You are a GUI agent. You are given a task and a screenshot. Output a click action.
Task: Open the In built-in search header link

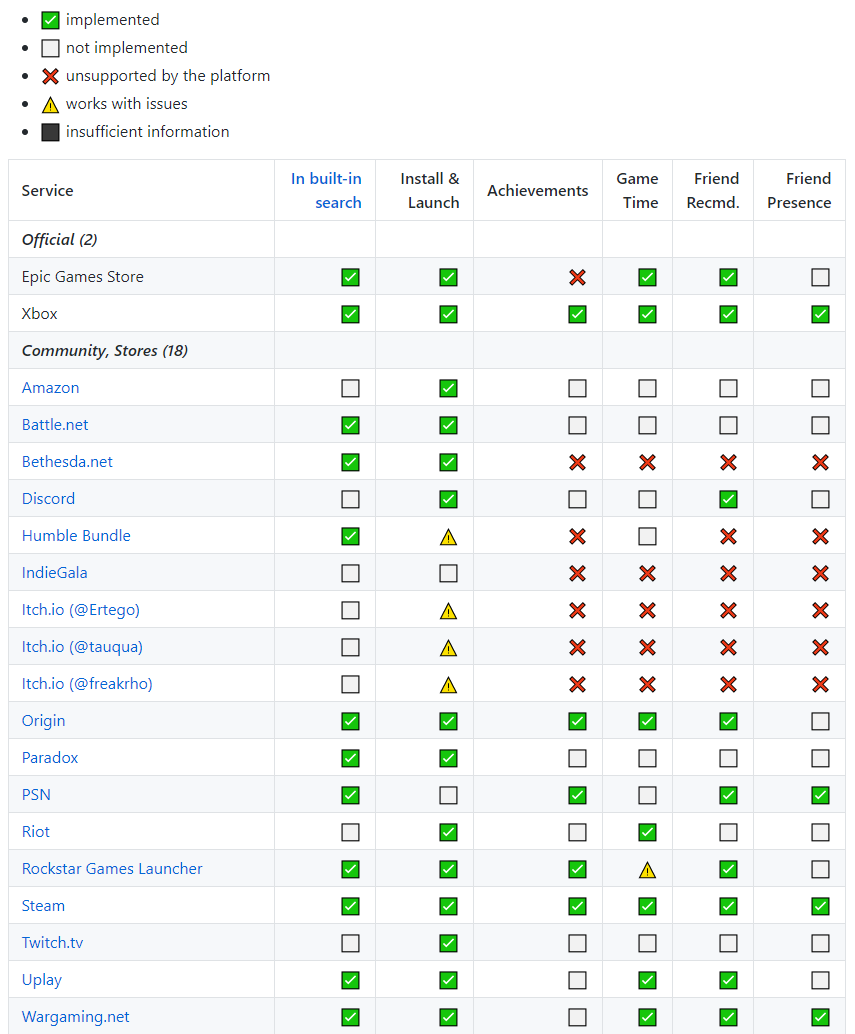click(326, 190)
